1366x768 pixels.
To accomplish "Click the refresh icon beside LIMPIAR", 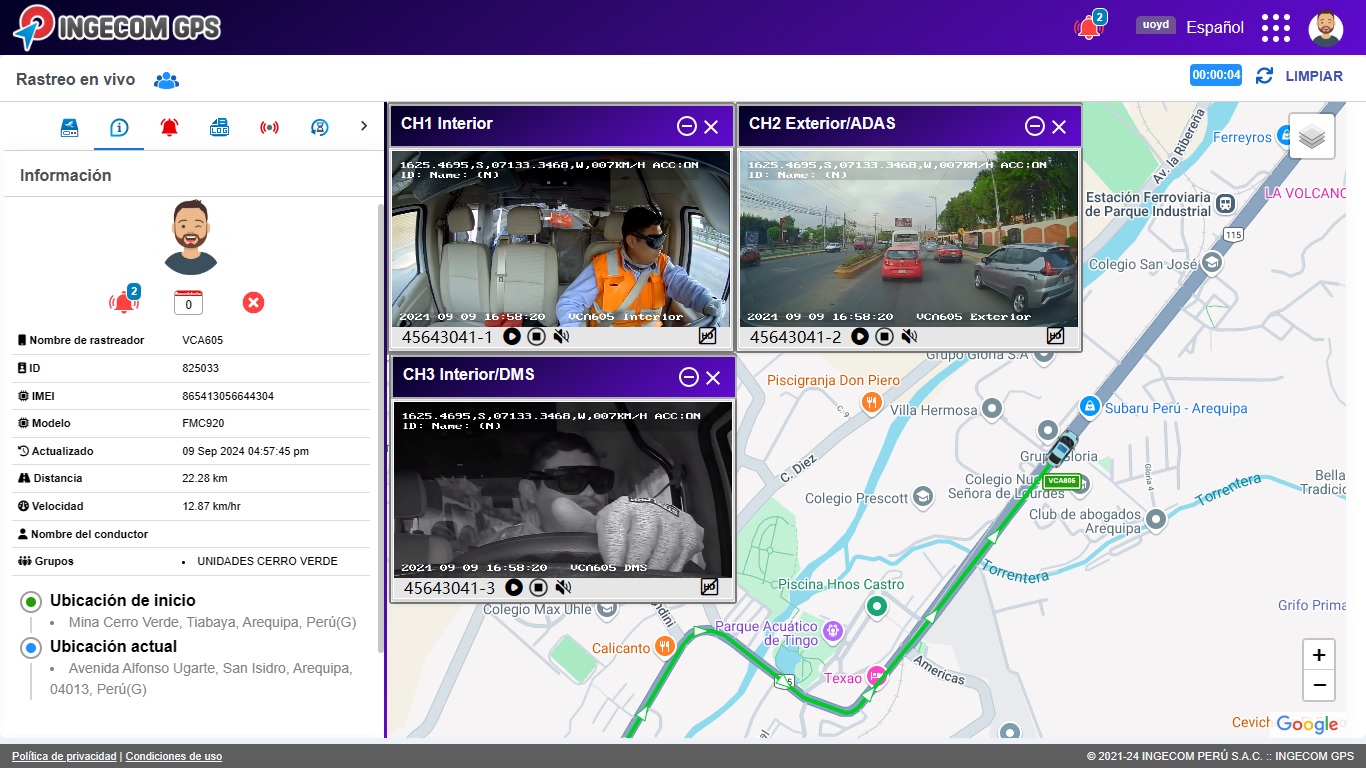I will click(1264, 76).
